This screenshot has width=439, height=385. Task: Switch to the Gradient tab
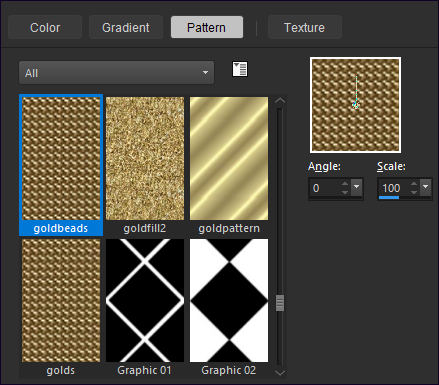coord(126,27)
